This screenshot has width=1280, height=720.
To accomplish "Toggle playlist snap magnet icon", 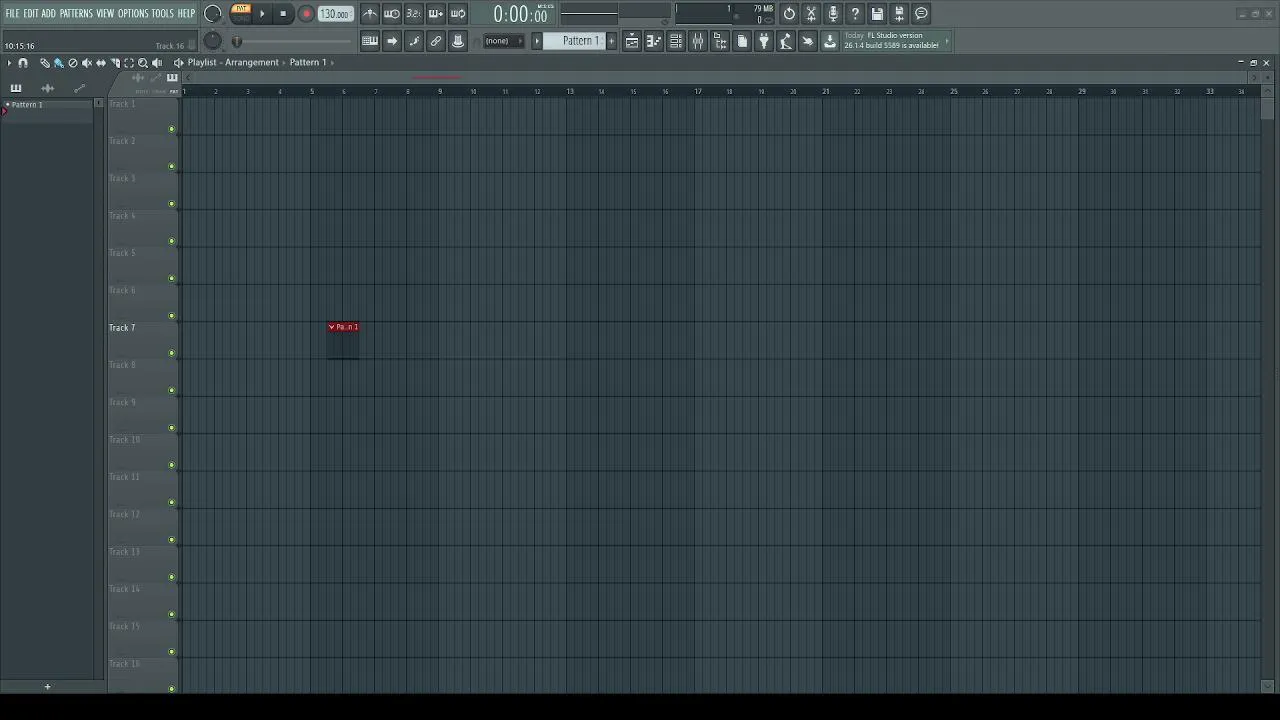I will 23,63.
